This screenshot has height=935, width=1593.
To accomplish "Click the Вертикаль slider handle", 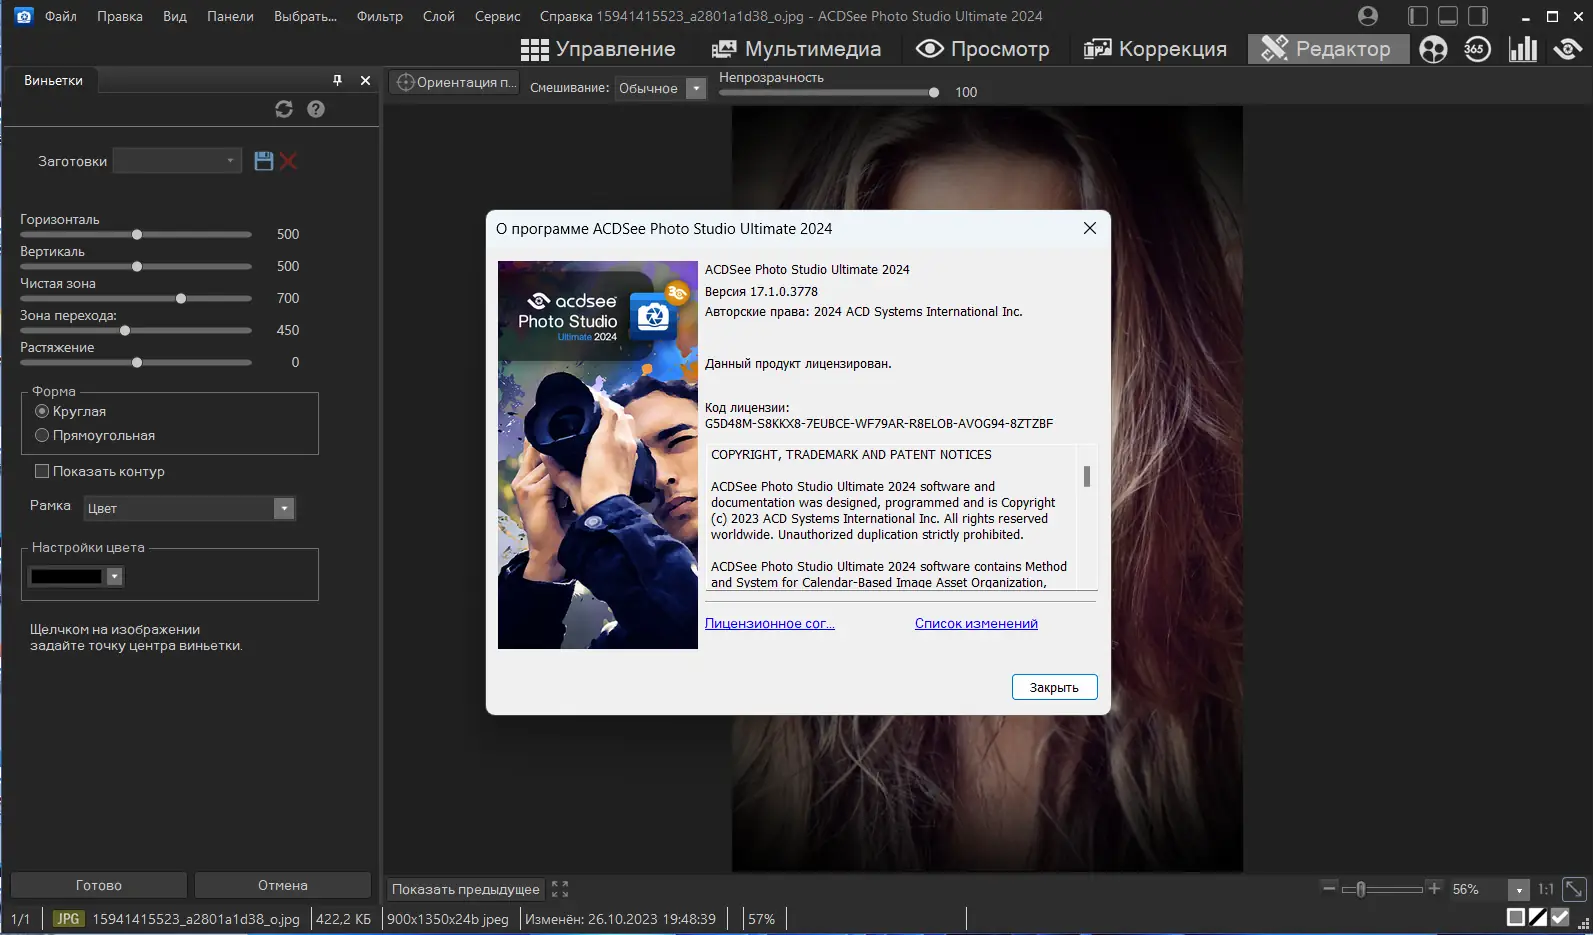I will click(x=137, y=267).
